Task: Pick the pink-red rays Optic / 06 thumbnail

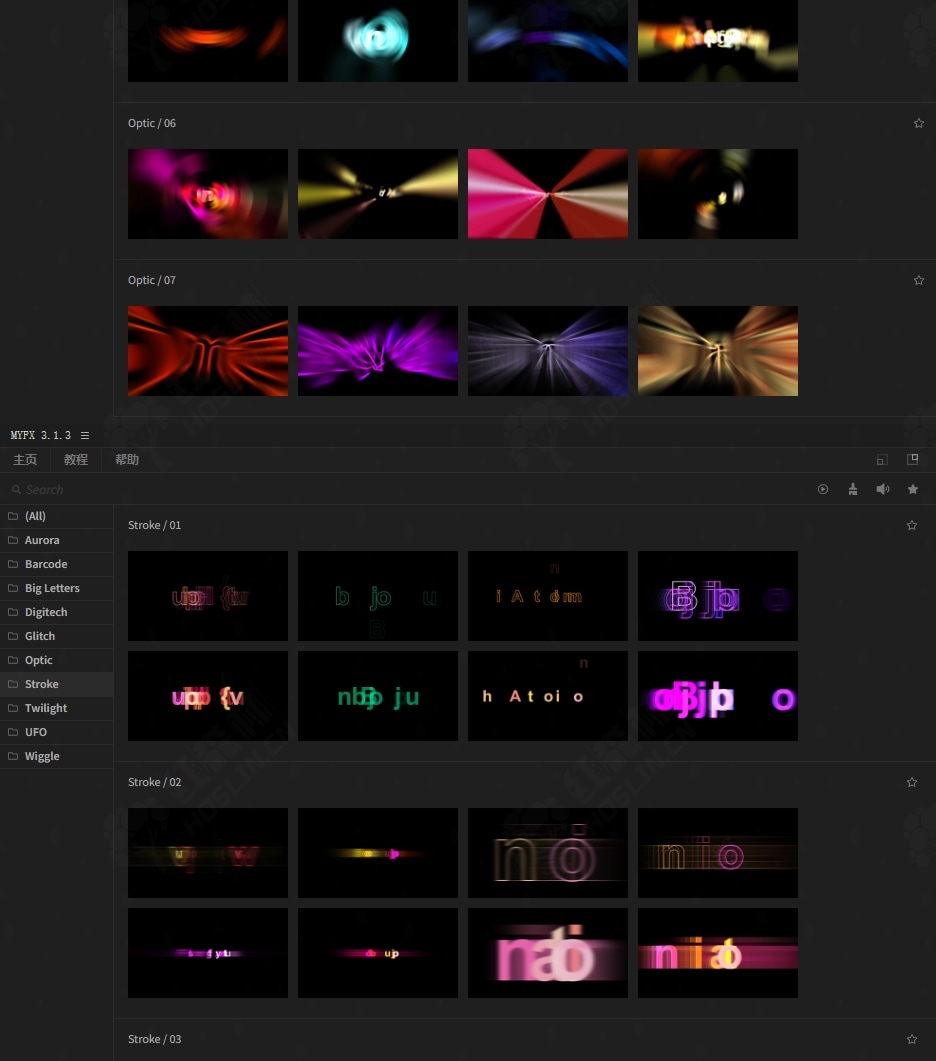Action: tap(548, 194)
